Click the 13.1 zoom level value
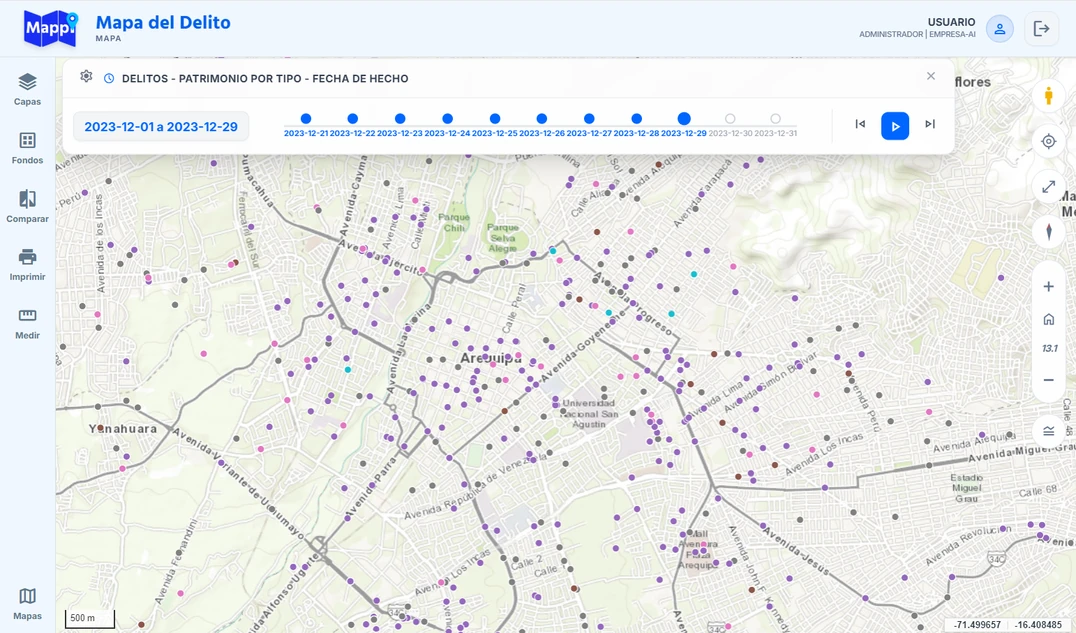Screen dimensions: 1076x633 [x=1049, y=349]
